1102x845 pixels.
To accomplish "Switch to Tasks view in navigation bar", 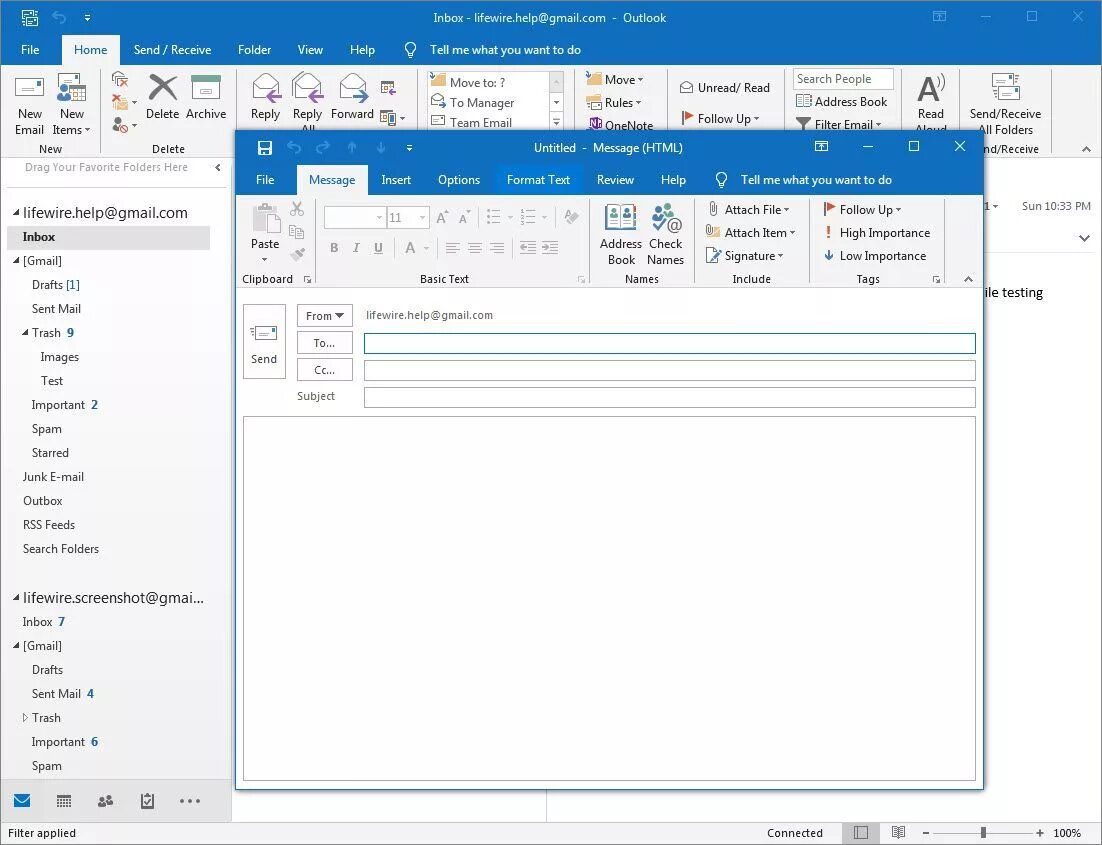I will pyautogui.click(x=148, y=801).
